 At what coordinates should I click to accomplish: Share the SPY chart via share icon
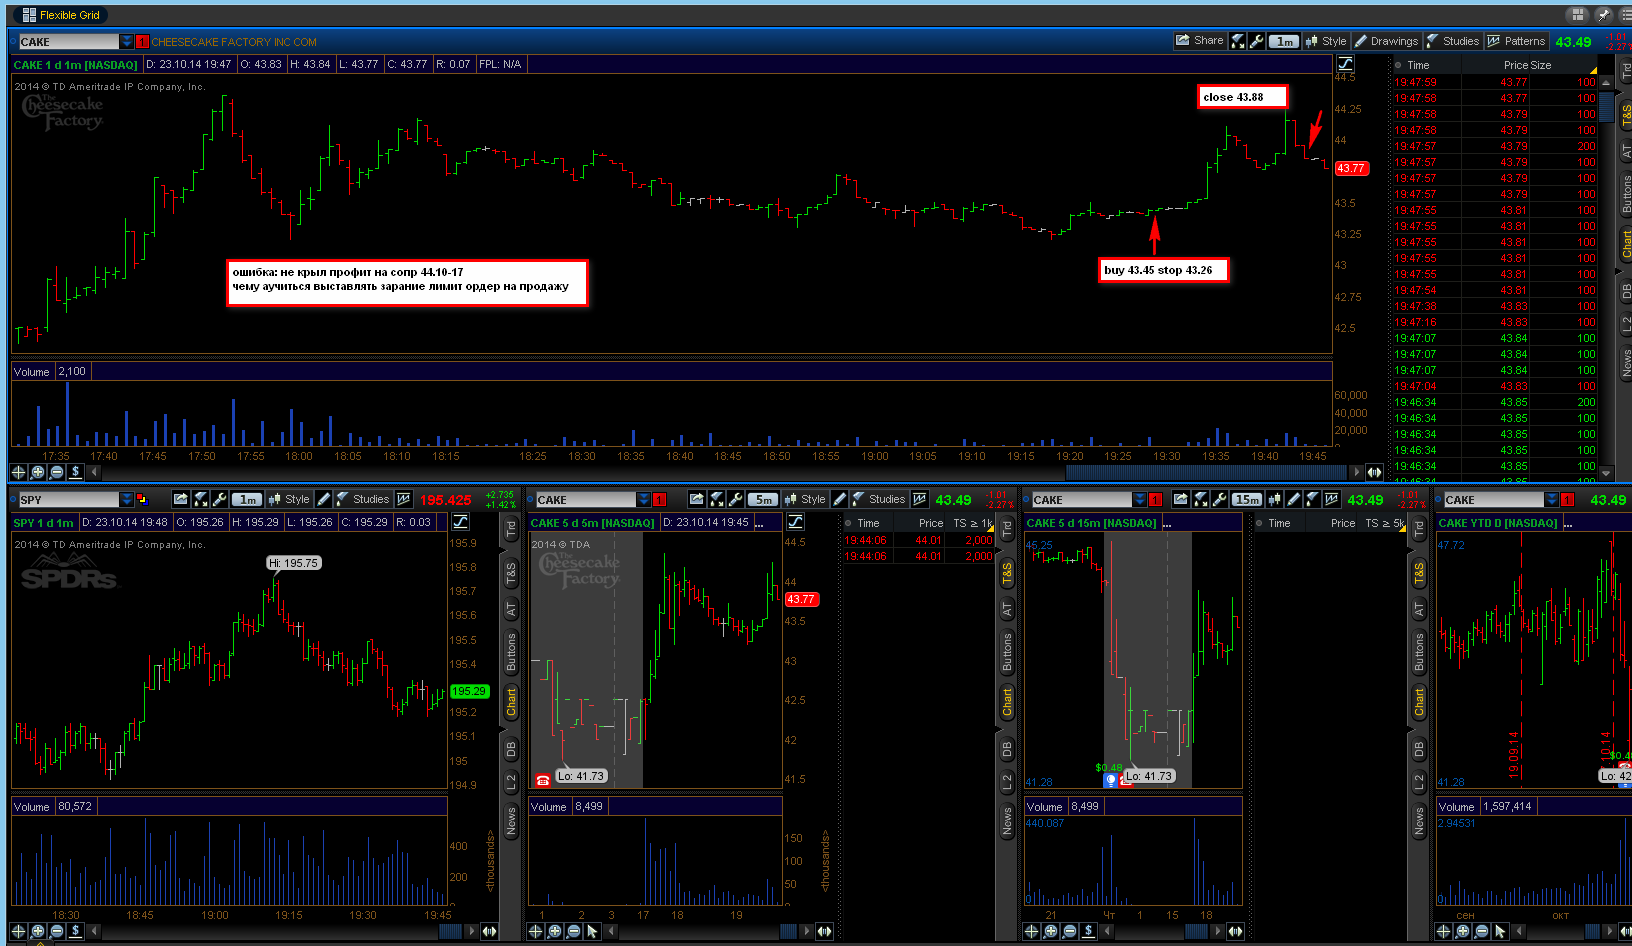point(180,499)
